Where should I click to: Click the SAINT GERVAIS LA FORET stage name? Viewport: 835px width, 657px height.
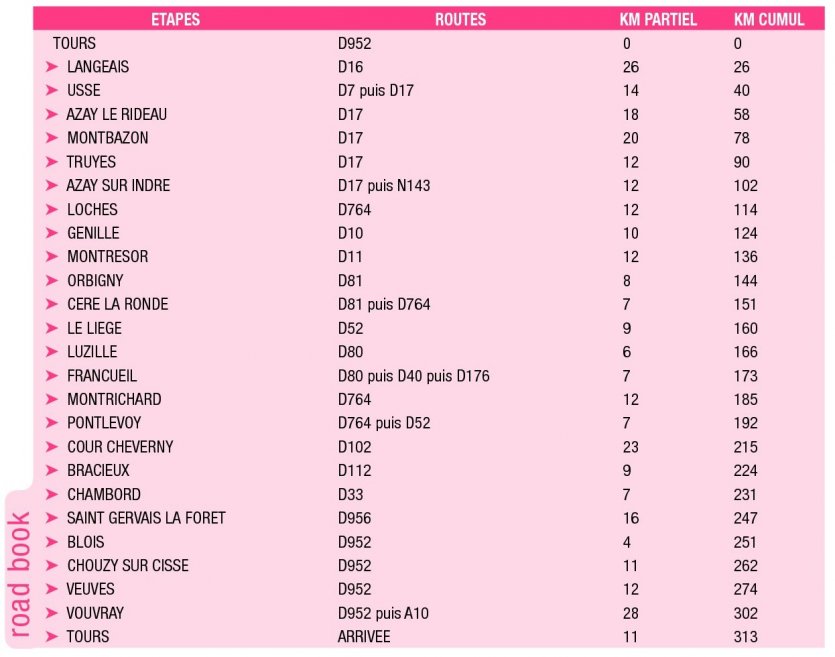click(x=146, y=518)
